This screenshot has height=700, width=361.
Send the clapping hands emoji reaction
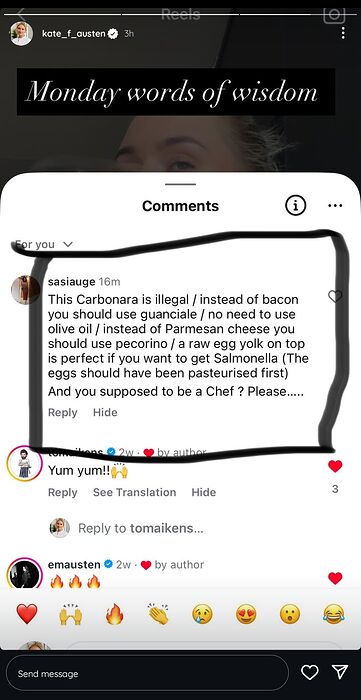[x=158, y=614]
